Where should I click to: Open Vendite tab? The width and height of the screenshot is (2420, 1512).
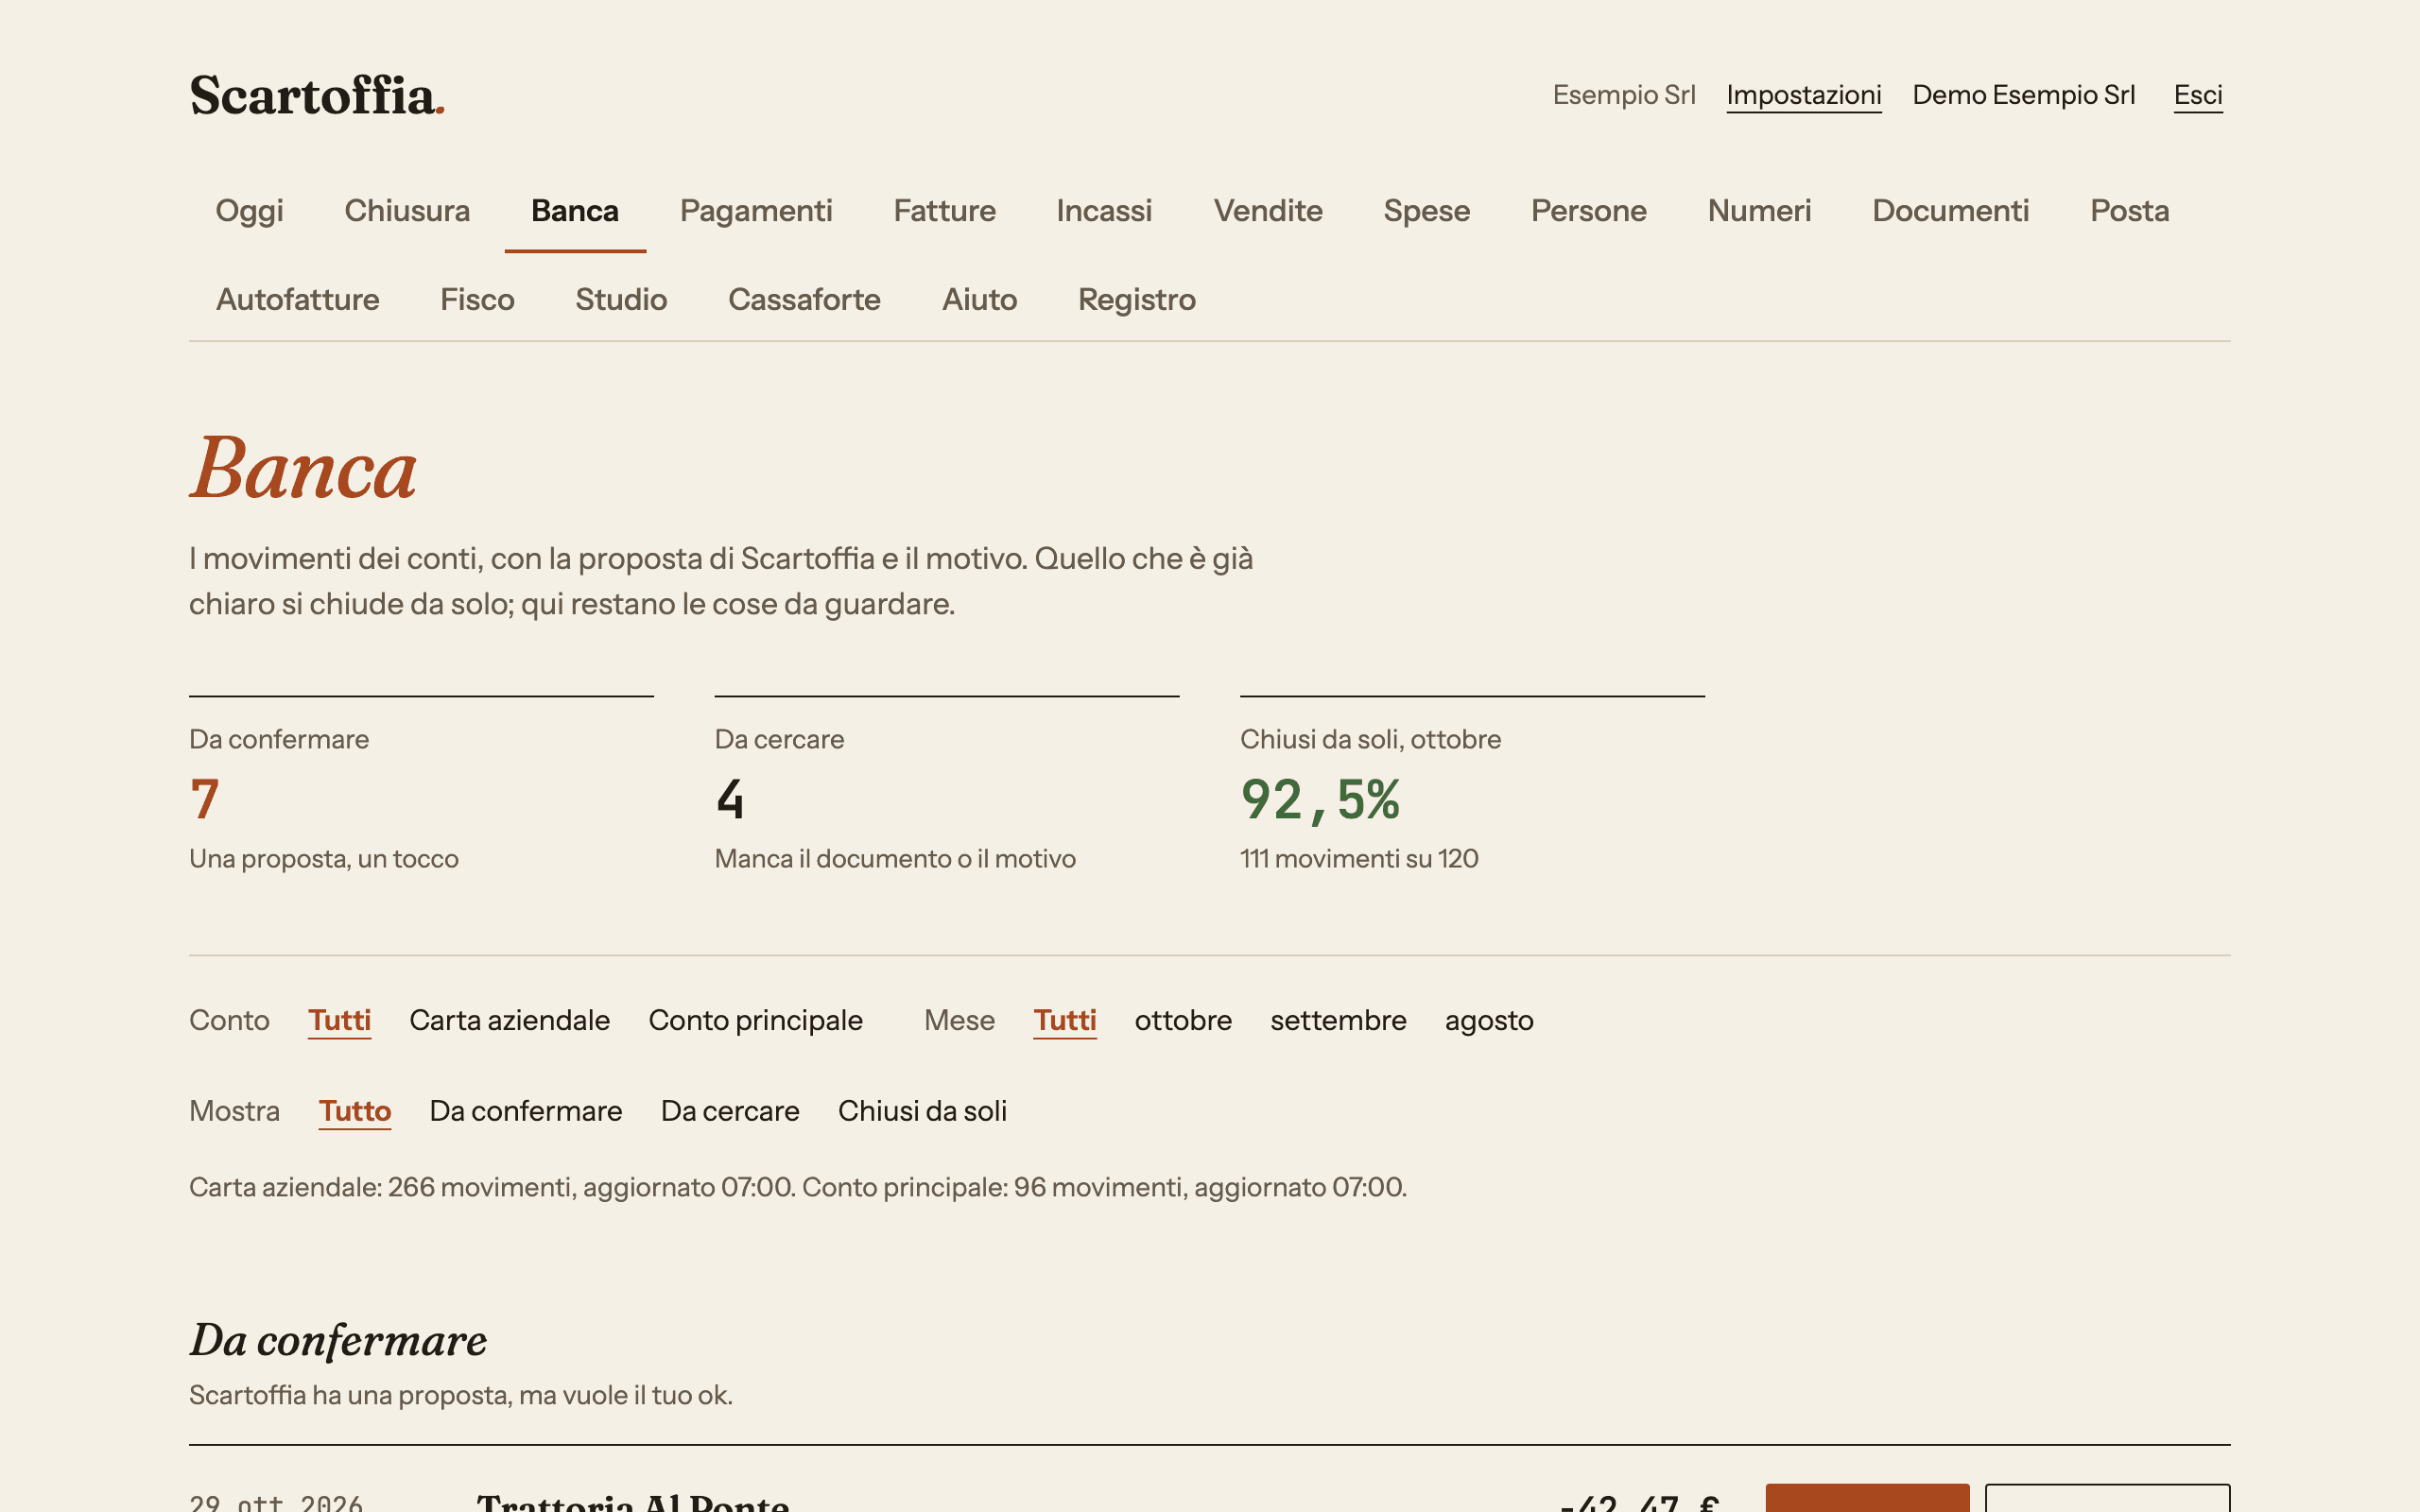(1268, 210)
